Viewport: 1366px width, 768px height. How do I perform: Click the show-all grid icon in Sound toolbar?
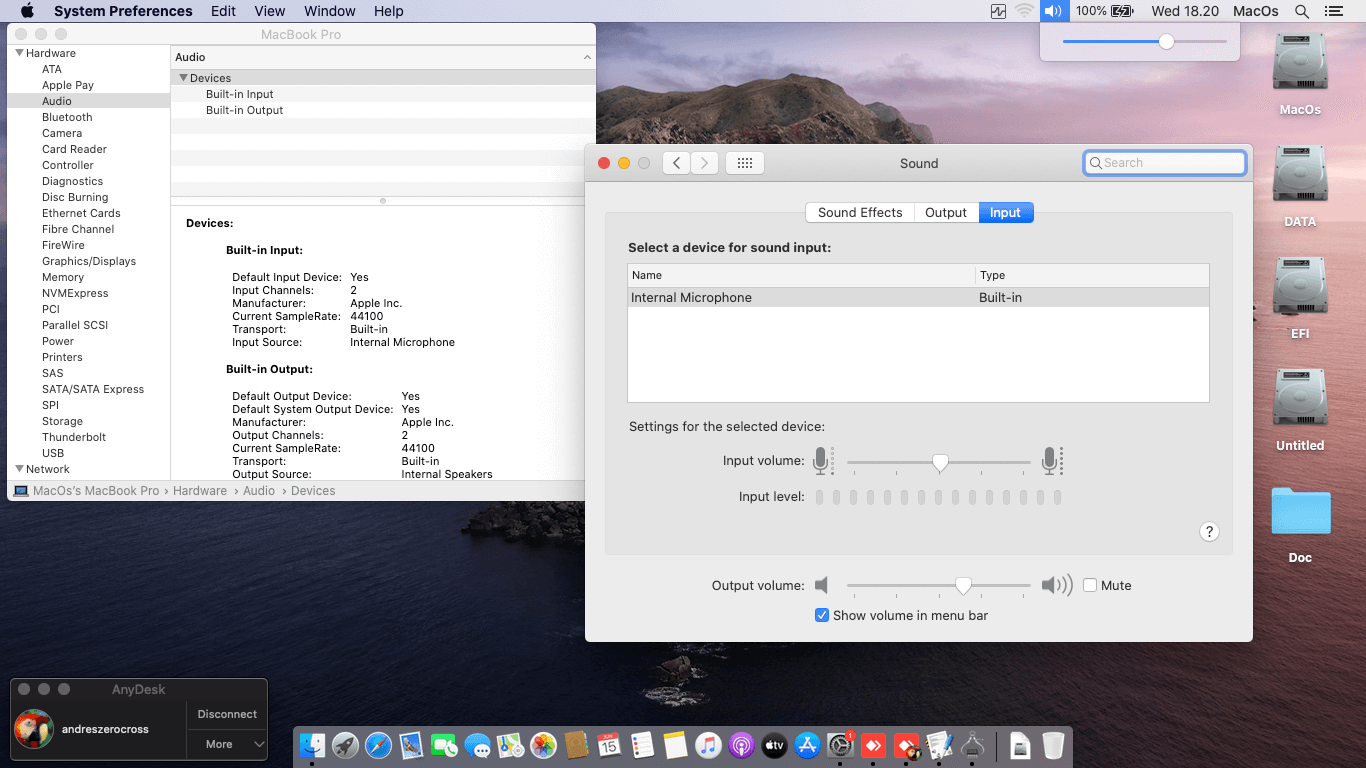click(745, 163)
